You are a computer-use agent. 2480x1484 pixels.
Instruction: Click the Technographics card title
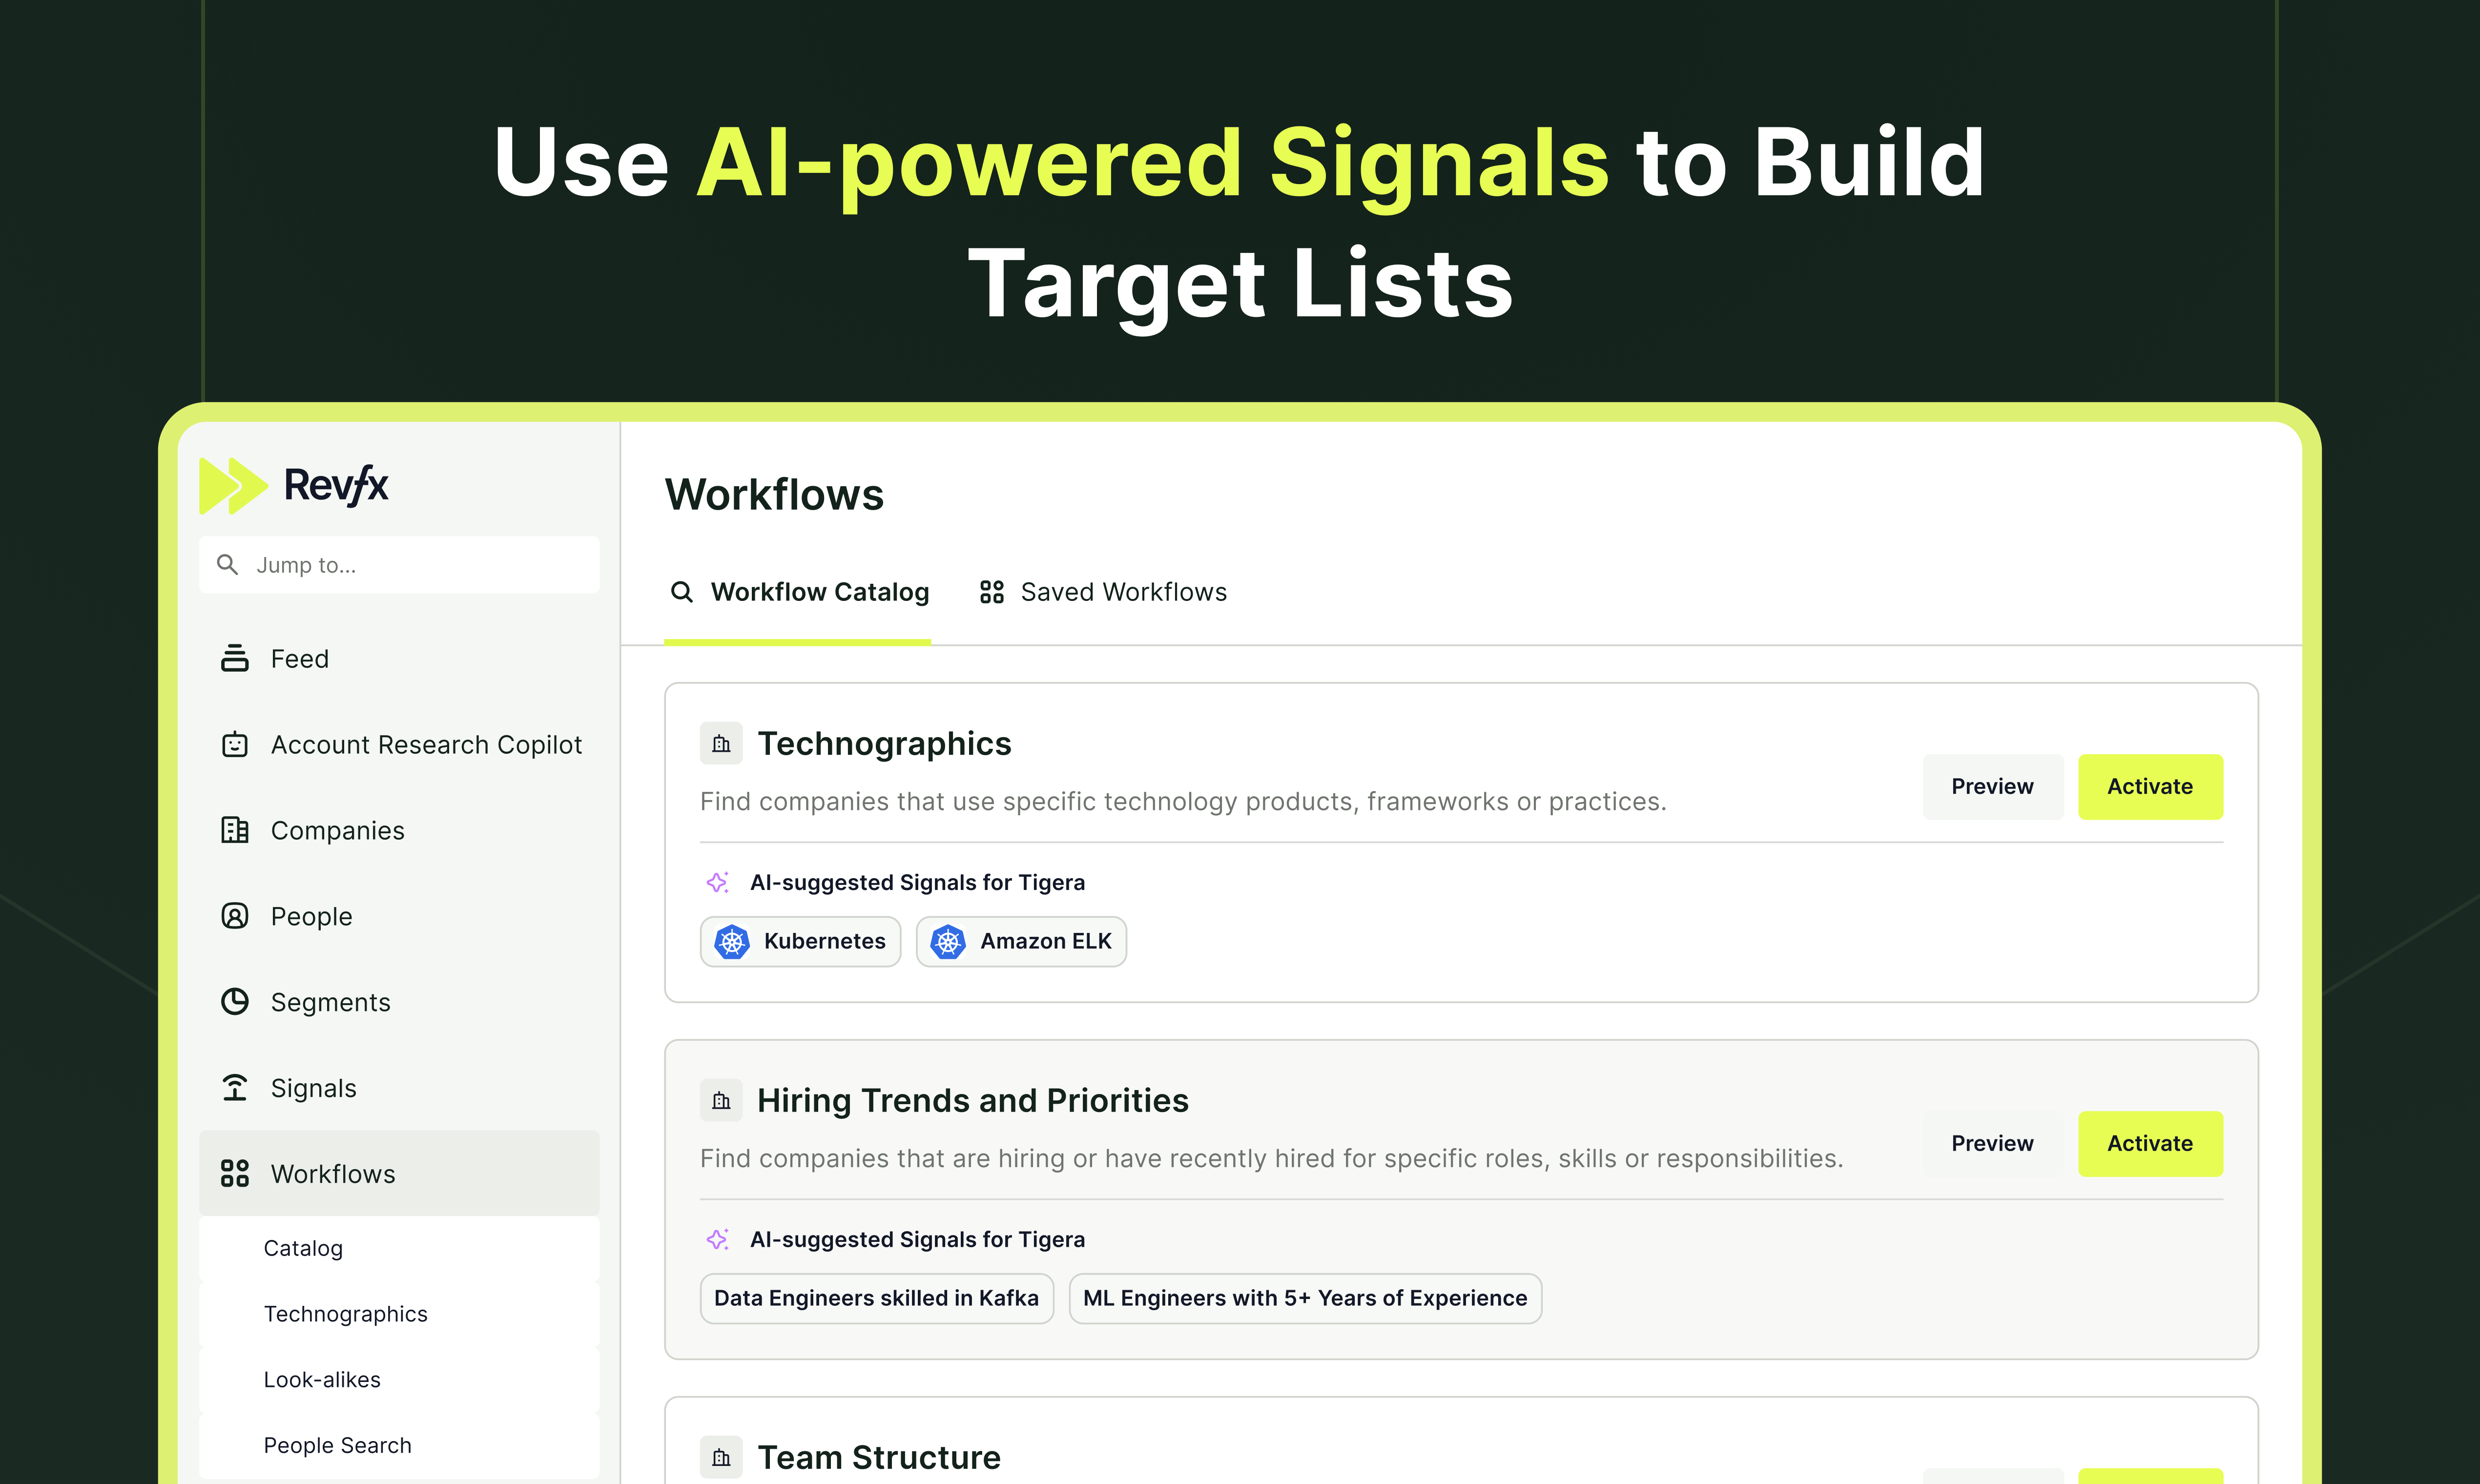click(885, 744)
